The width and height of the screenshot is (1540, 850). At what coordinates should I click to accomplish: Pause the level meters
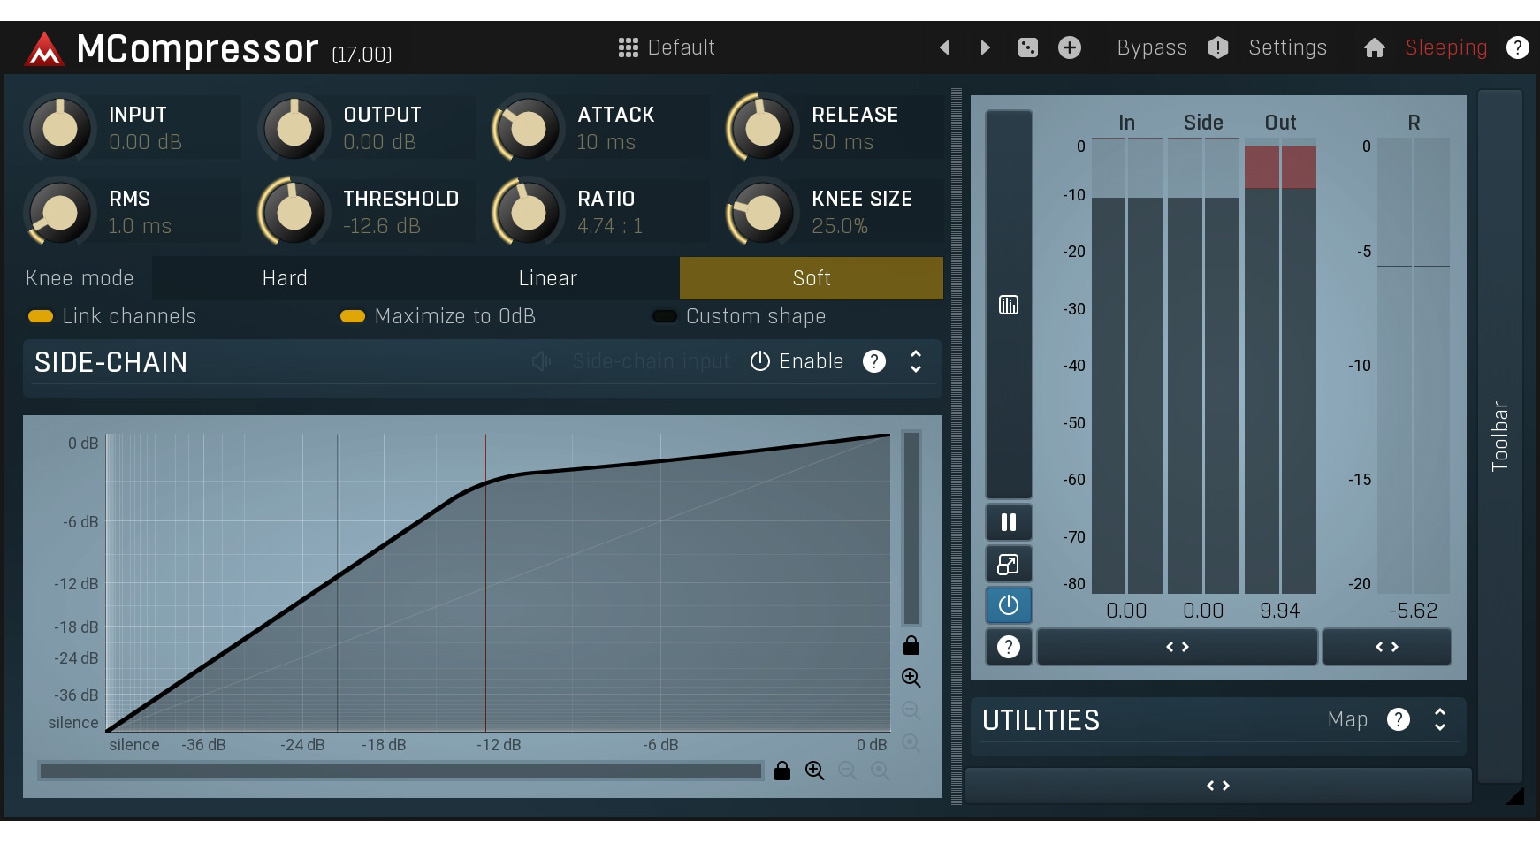(x=1008, y=522)
